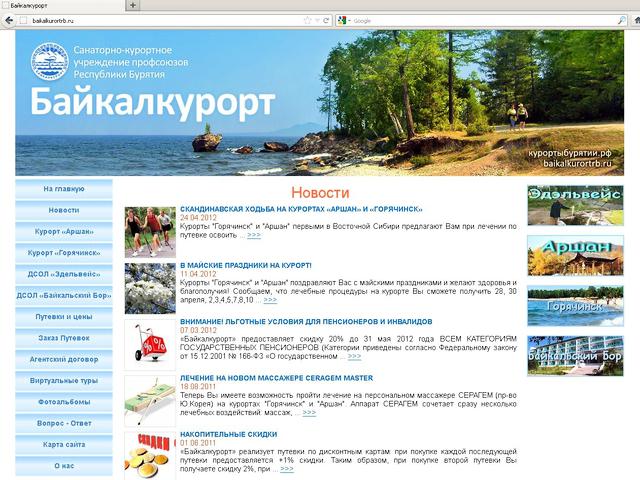The width and height of the screenshot is (640, 480).
Task: Open В майские праздники на курорт headline
Action: click(x=246, y=265)
